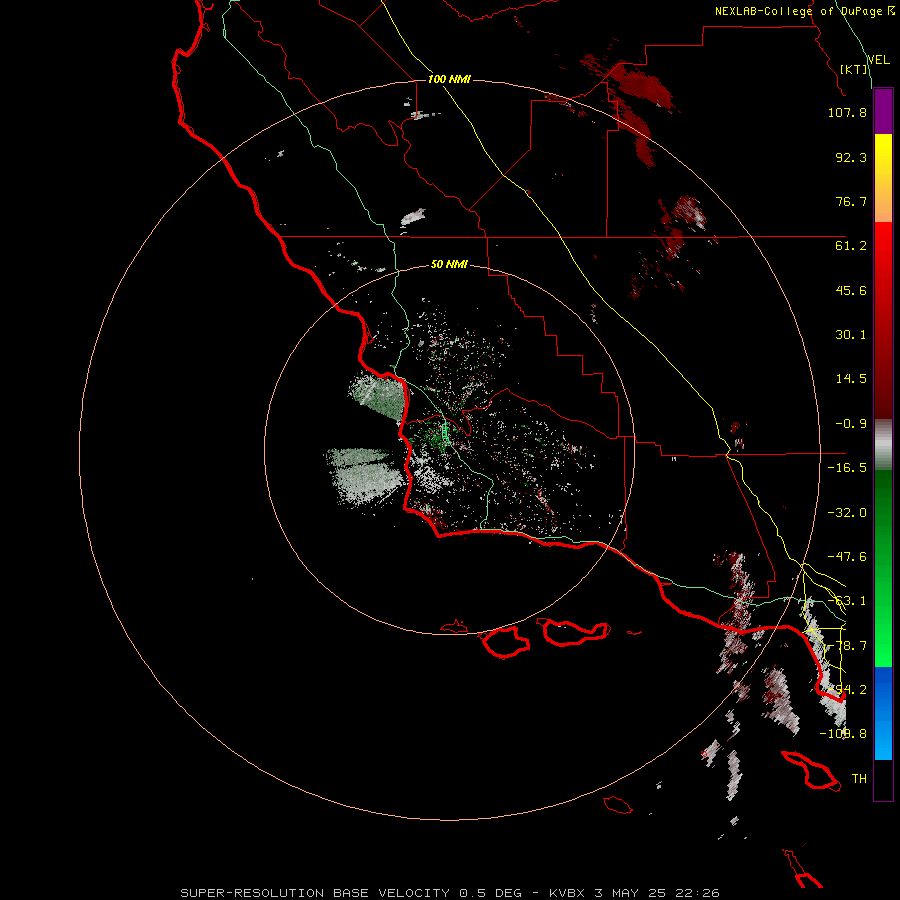This screenshot has height=900, width=900.
Task: Select the -32.0 scale value
Action: click(847, 513)
